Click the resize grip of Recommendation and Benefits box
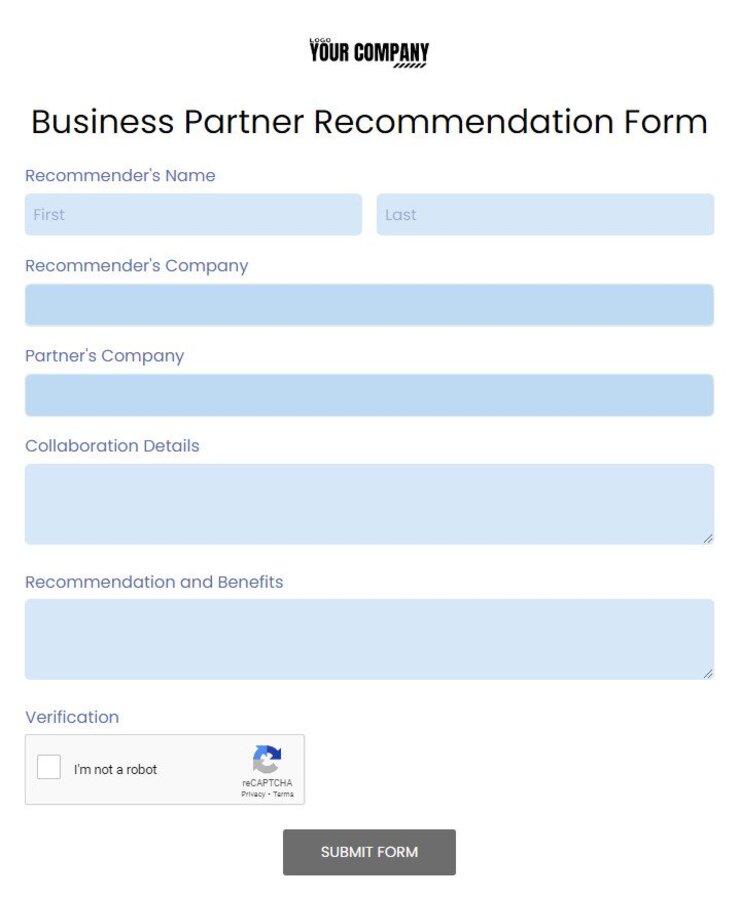Image resolution: width=740 pixels, height=900 pixels. click(708, 673)
